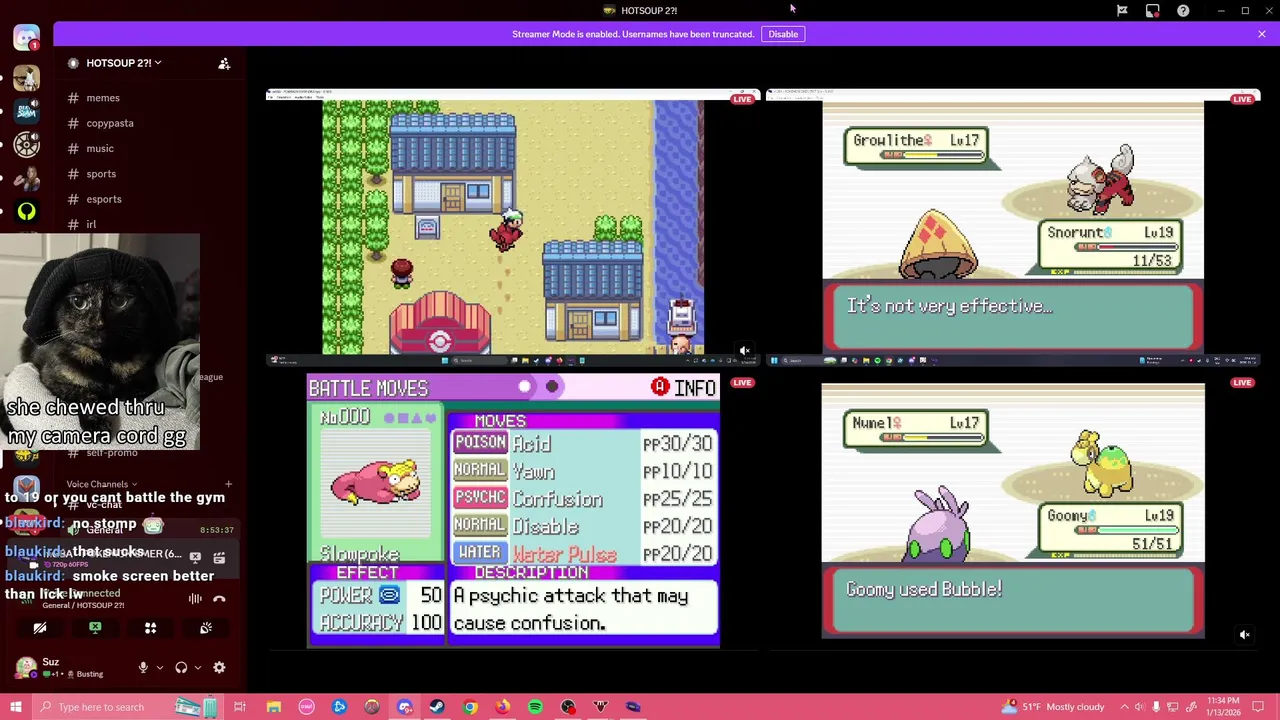Open the Discord direct messages home icon
1280x720 pixels.
click(x=26, y=37)
